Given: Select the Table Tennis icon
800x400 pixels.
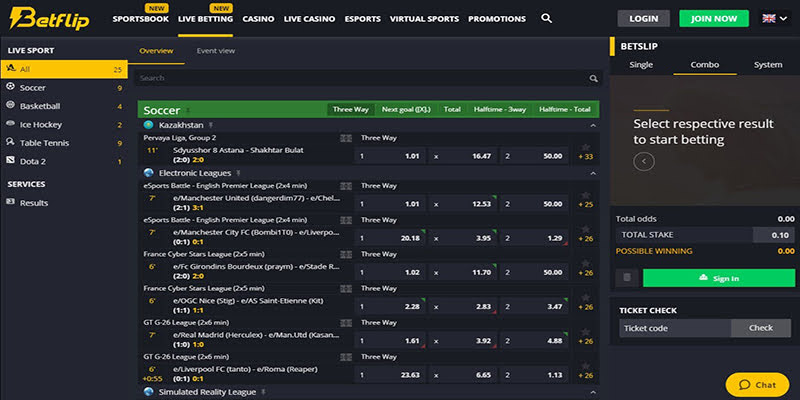Looking at the screenshot, I should [11, 143].
